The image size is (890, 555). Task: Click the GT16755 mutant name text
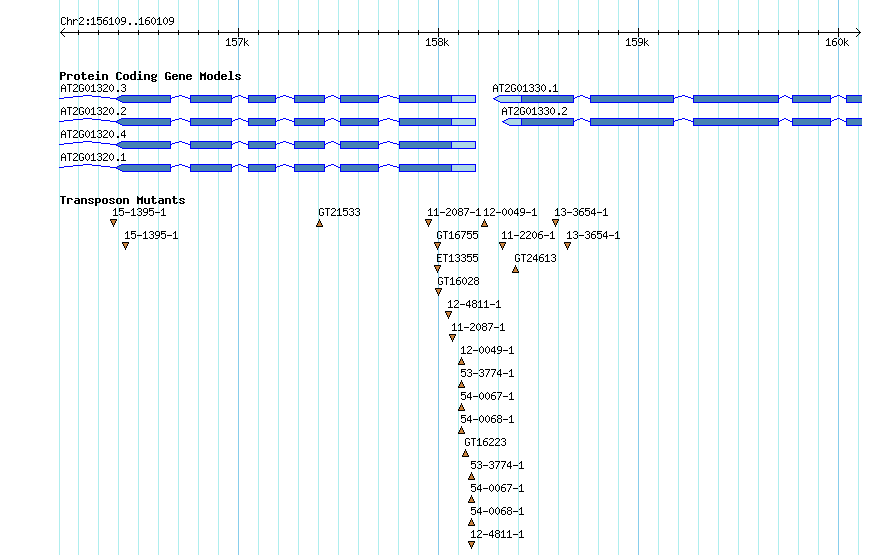click(x=457, y=236)
